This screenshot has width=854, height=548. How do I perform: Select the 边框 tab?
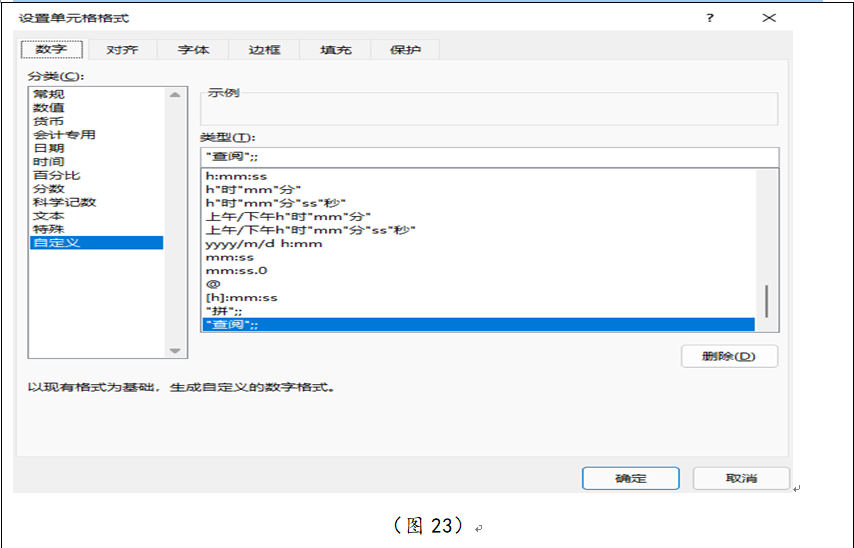click(264, 49)
